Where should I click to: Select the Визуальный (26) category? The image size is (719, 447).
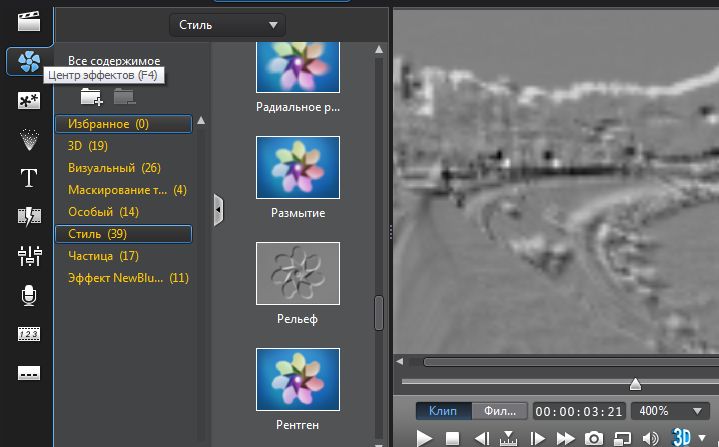pos(114,168)
